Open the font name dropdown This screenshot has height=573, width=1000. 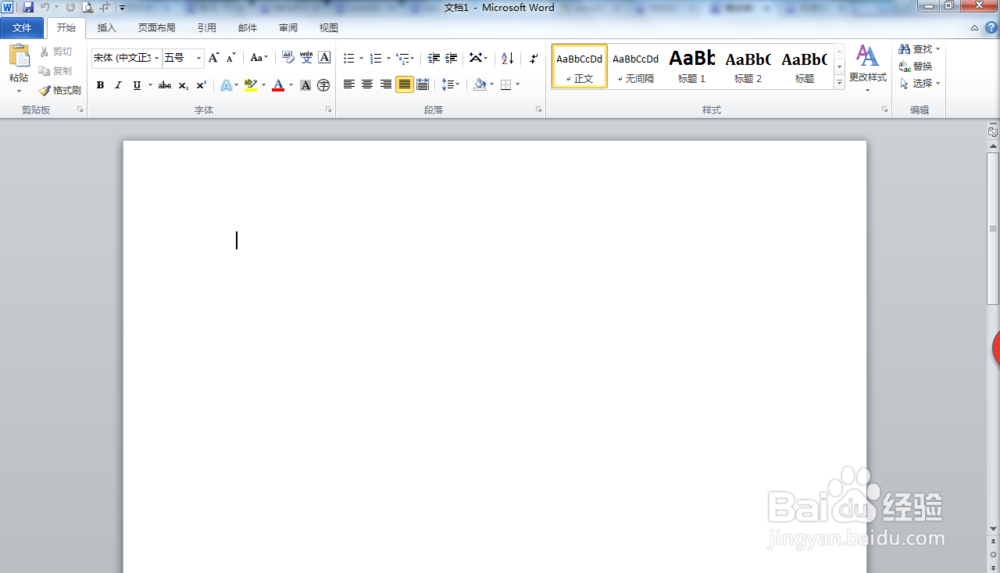click(x=156, y=58)
